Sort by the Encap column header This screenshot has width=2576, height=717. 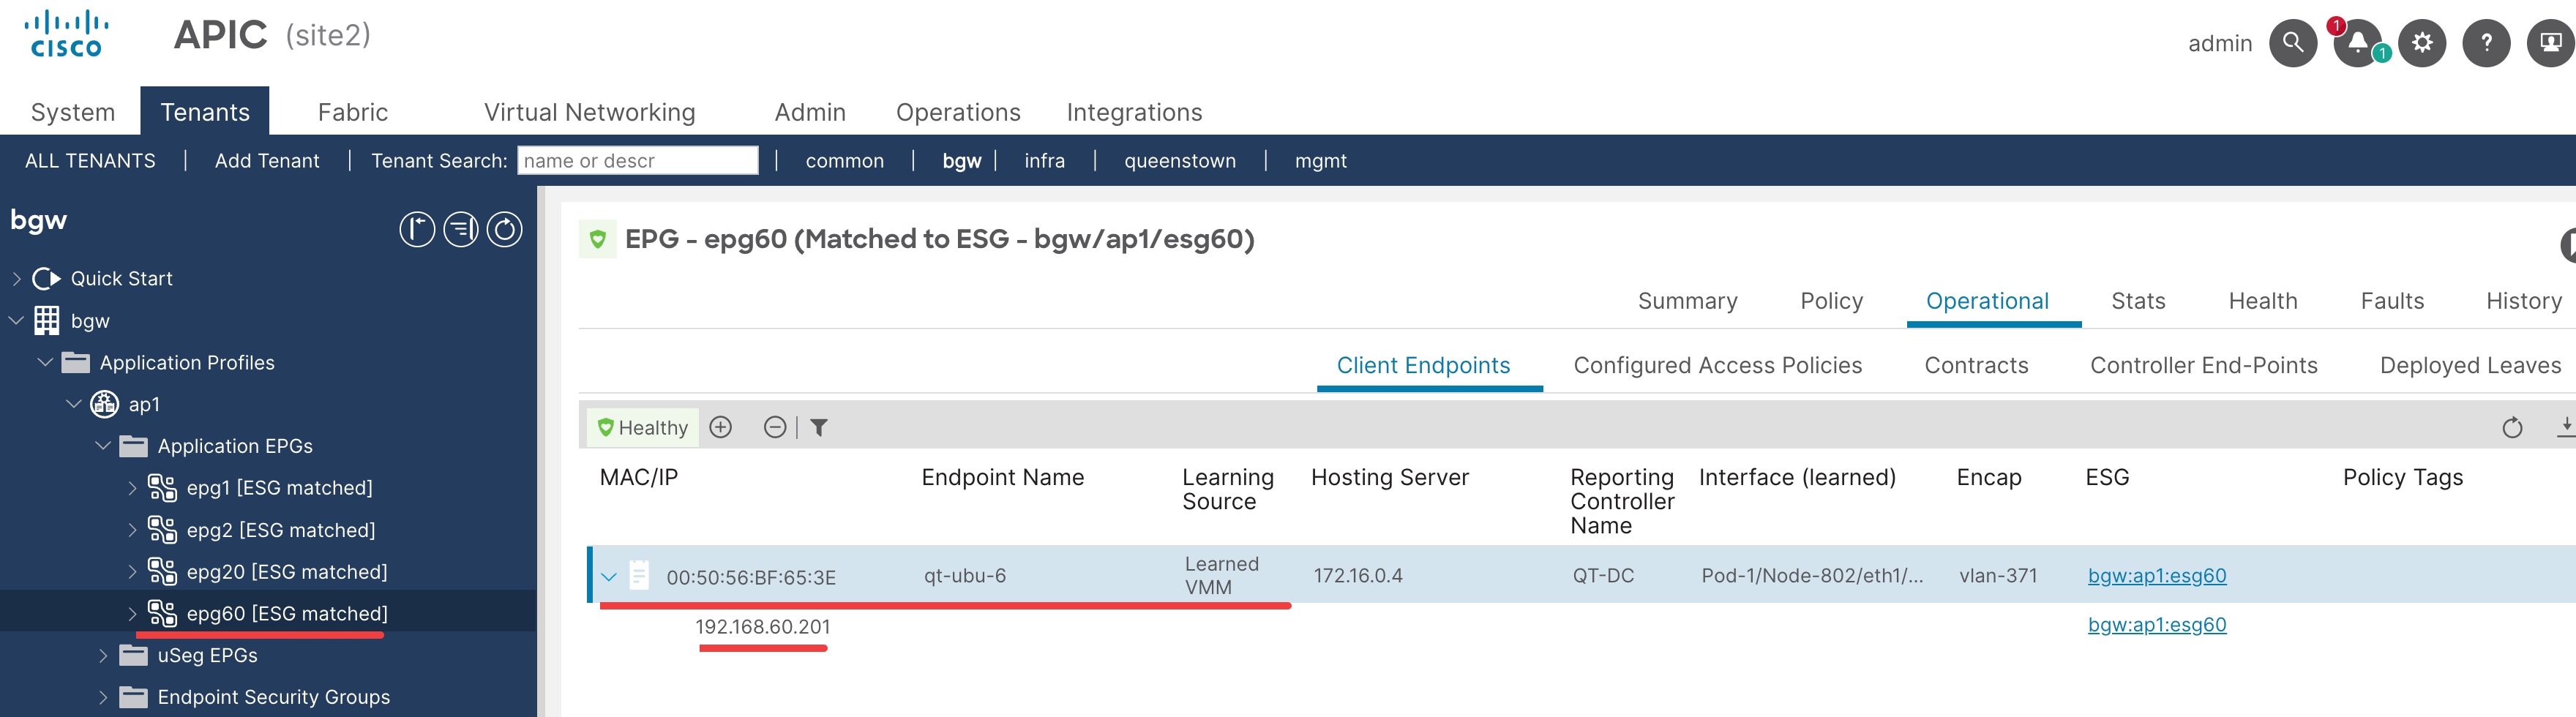click(x=1988, y=477)
